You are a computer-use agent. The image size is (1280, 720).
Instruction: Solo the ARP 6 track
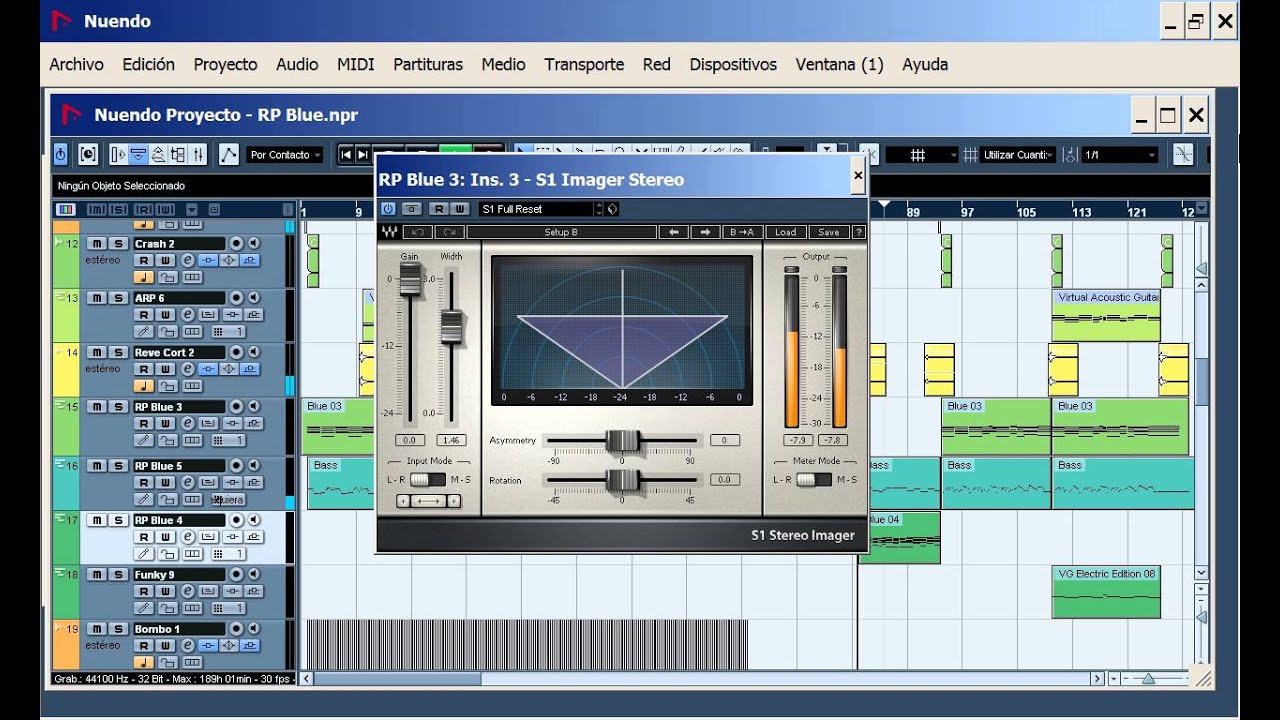[x=118, y=298]
